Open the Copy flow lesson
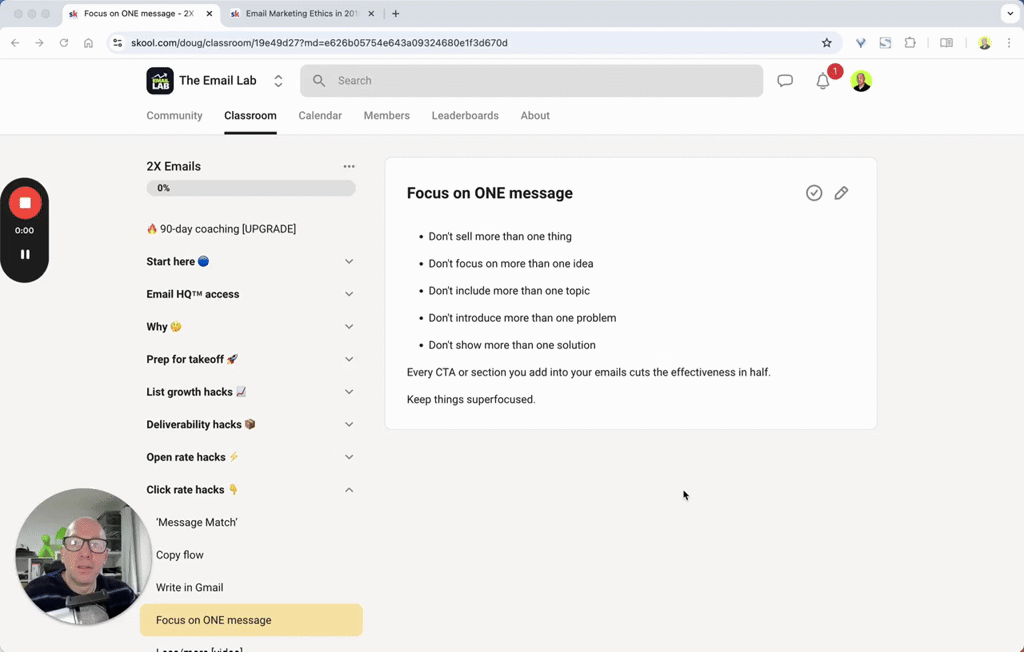 pos(180,555)
